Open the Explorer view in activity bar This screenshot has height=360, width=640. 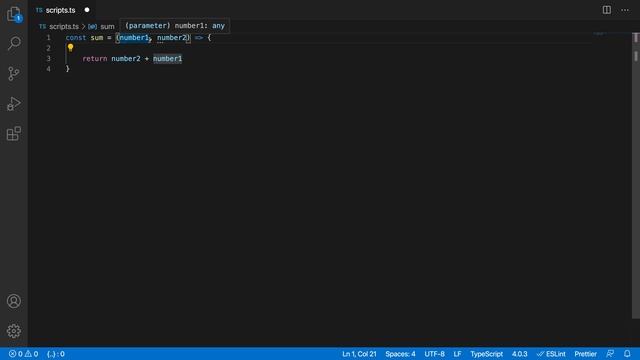coord(14,14)
